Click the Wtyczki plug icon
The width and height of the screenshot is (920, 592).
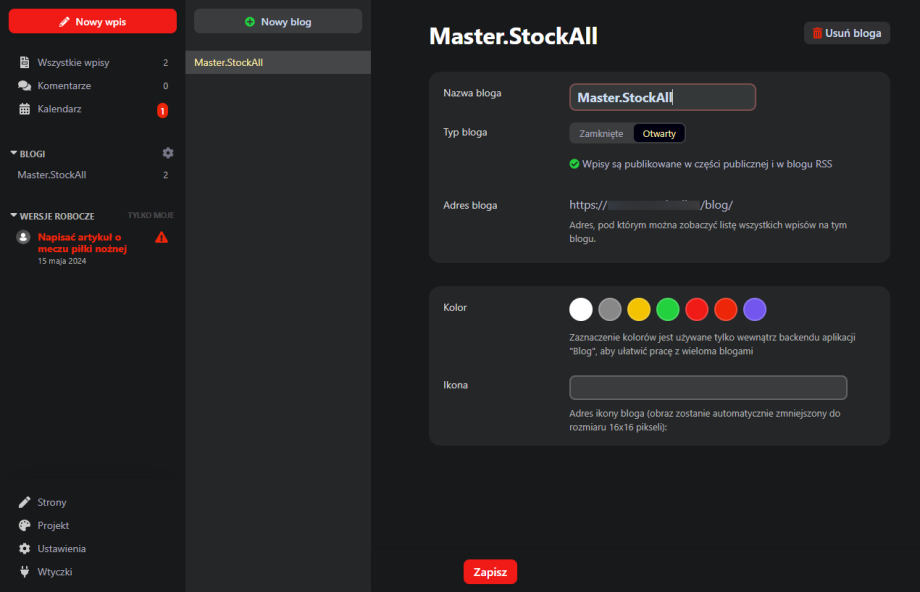tap(25, 572)
